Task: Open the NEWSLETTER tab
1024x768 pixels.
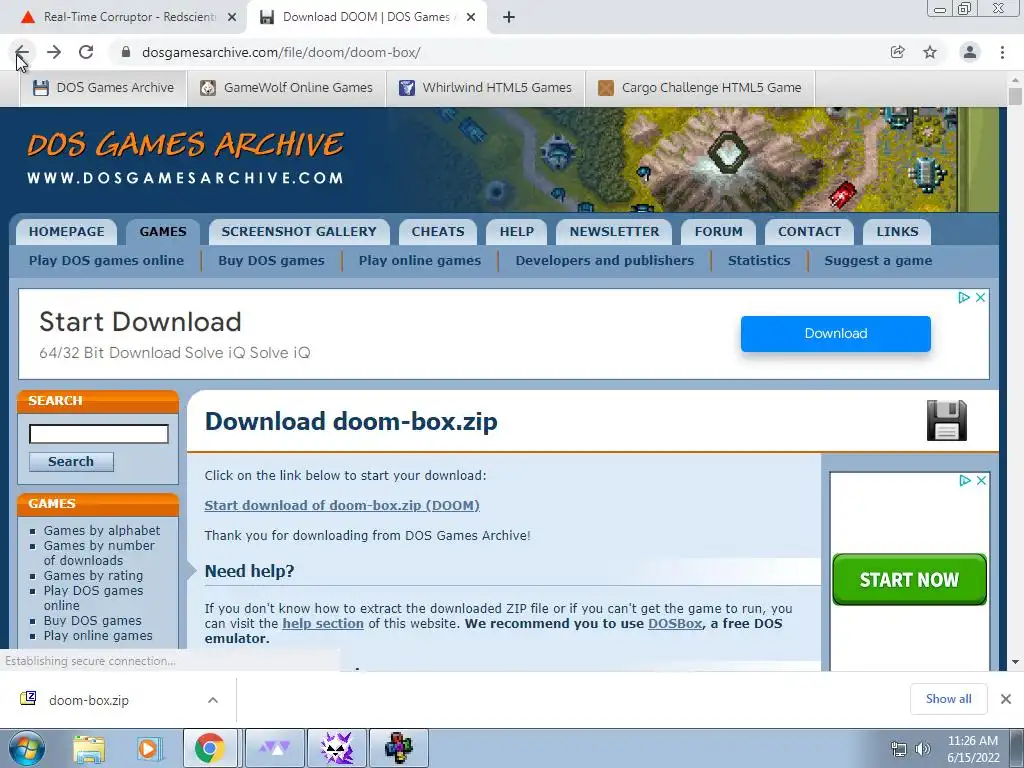Action: tap(615, 232)
